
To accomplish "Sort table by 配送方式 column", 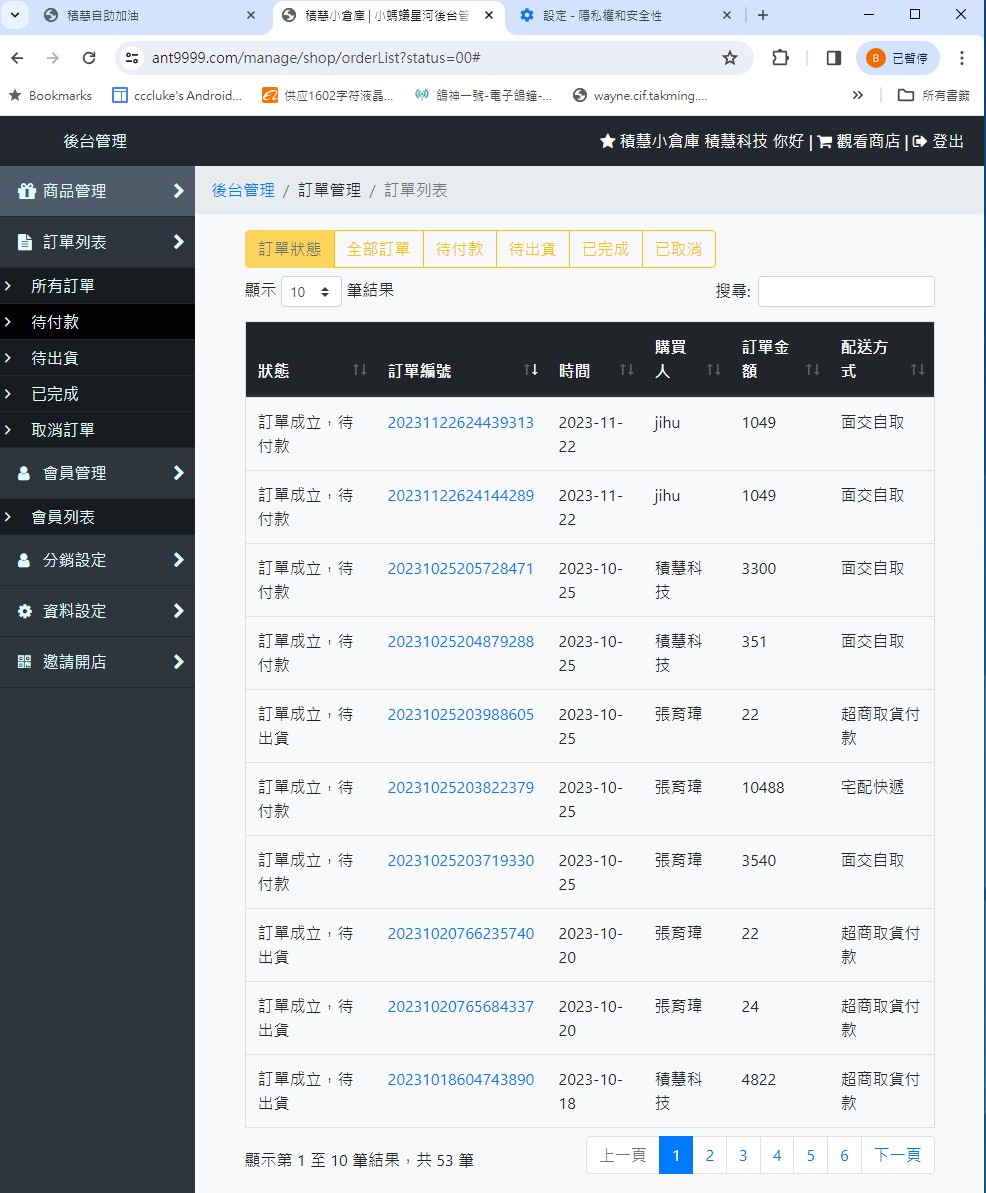I will tap(881, 359).
